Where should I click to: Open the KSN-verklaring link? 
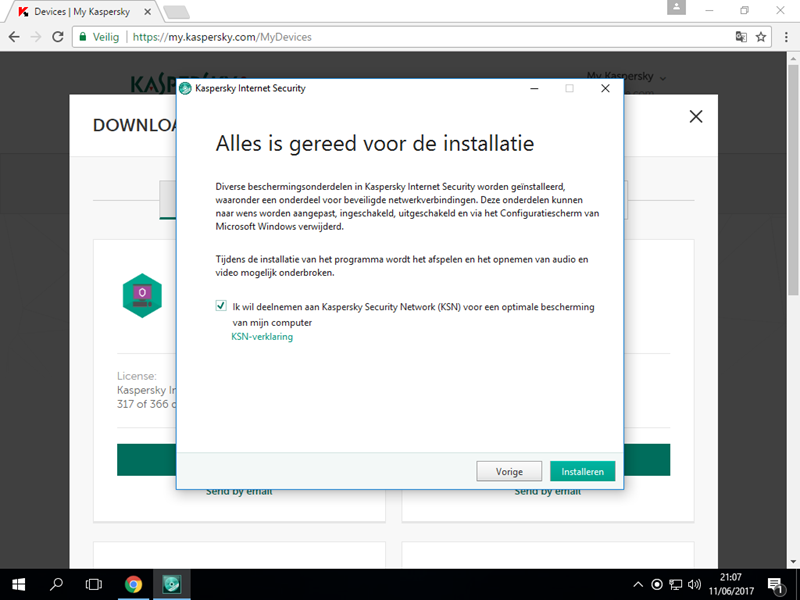[262, 337]
